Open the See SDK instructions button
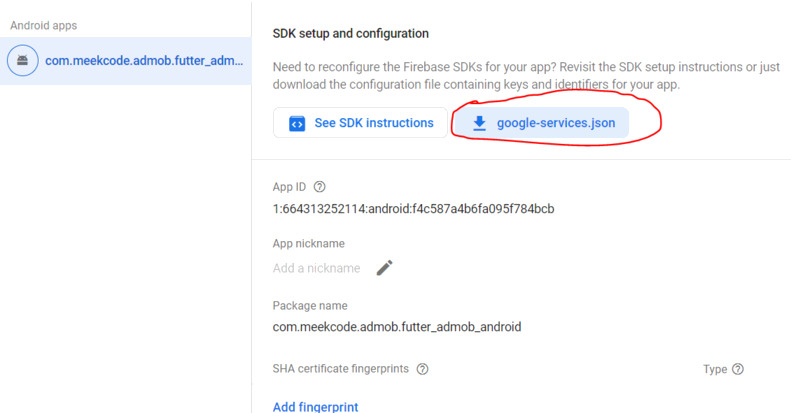791x413 pixels. coord(360,123)
